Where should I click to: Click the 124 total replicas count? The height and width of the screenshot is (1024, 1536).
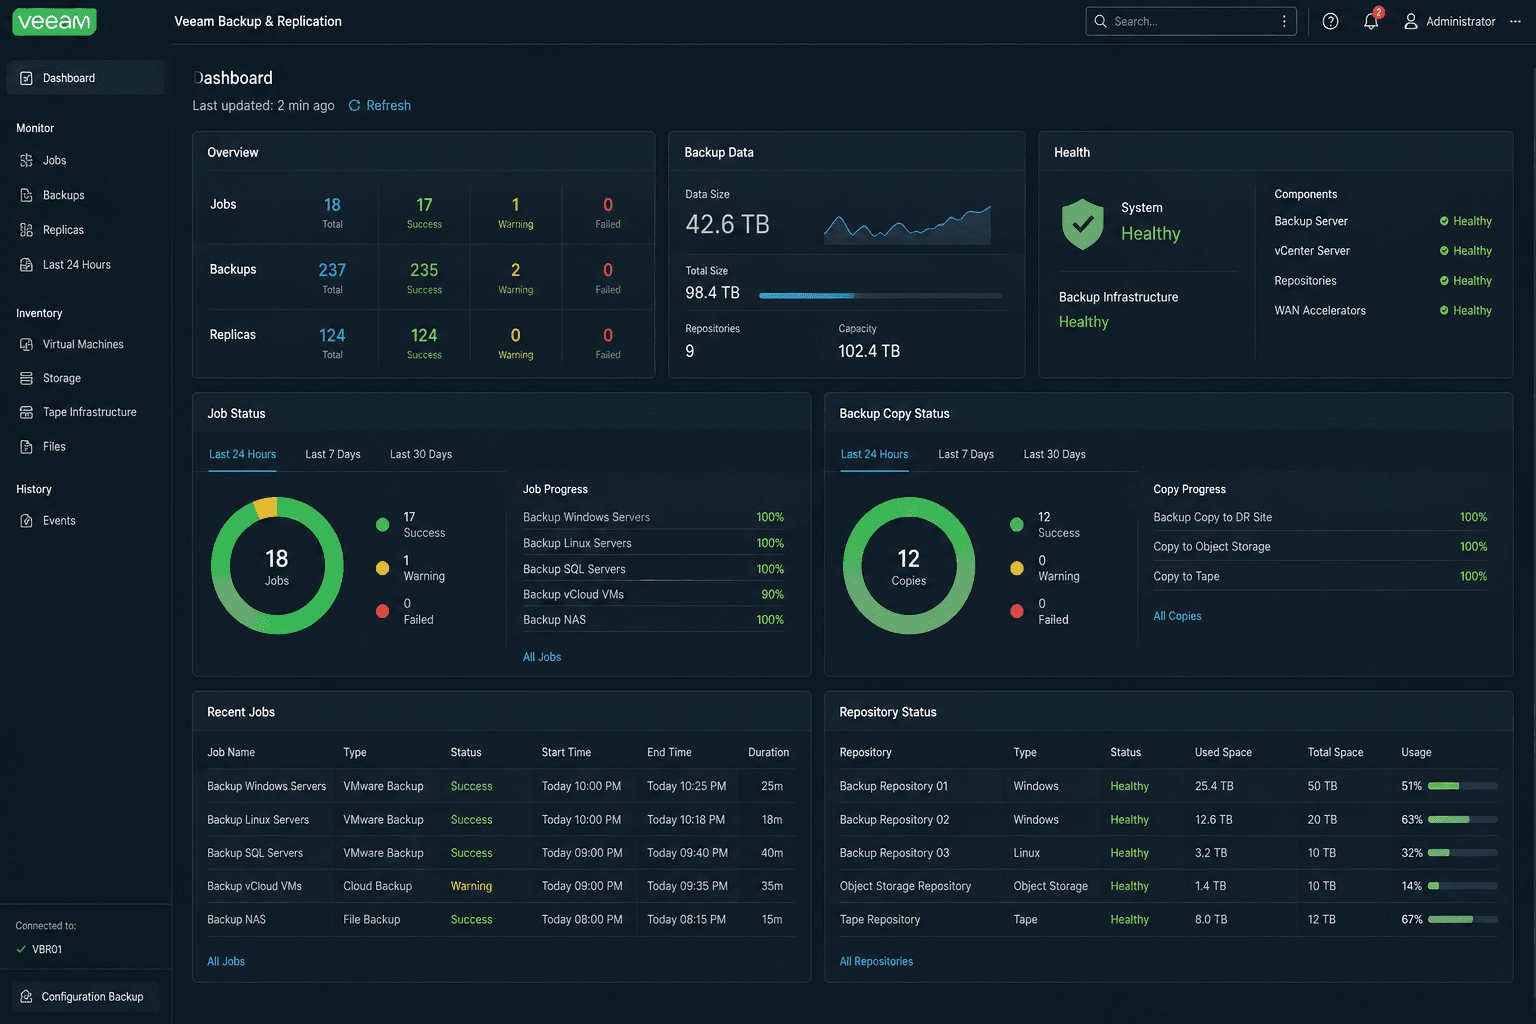coord(332,336)
